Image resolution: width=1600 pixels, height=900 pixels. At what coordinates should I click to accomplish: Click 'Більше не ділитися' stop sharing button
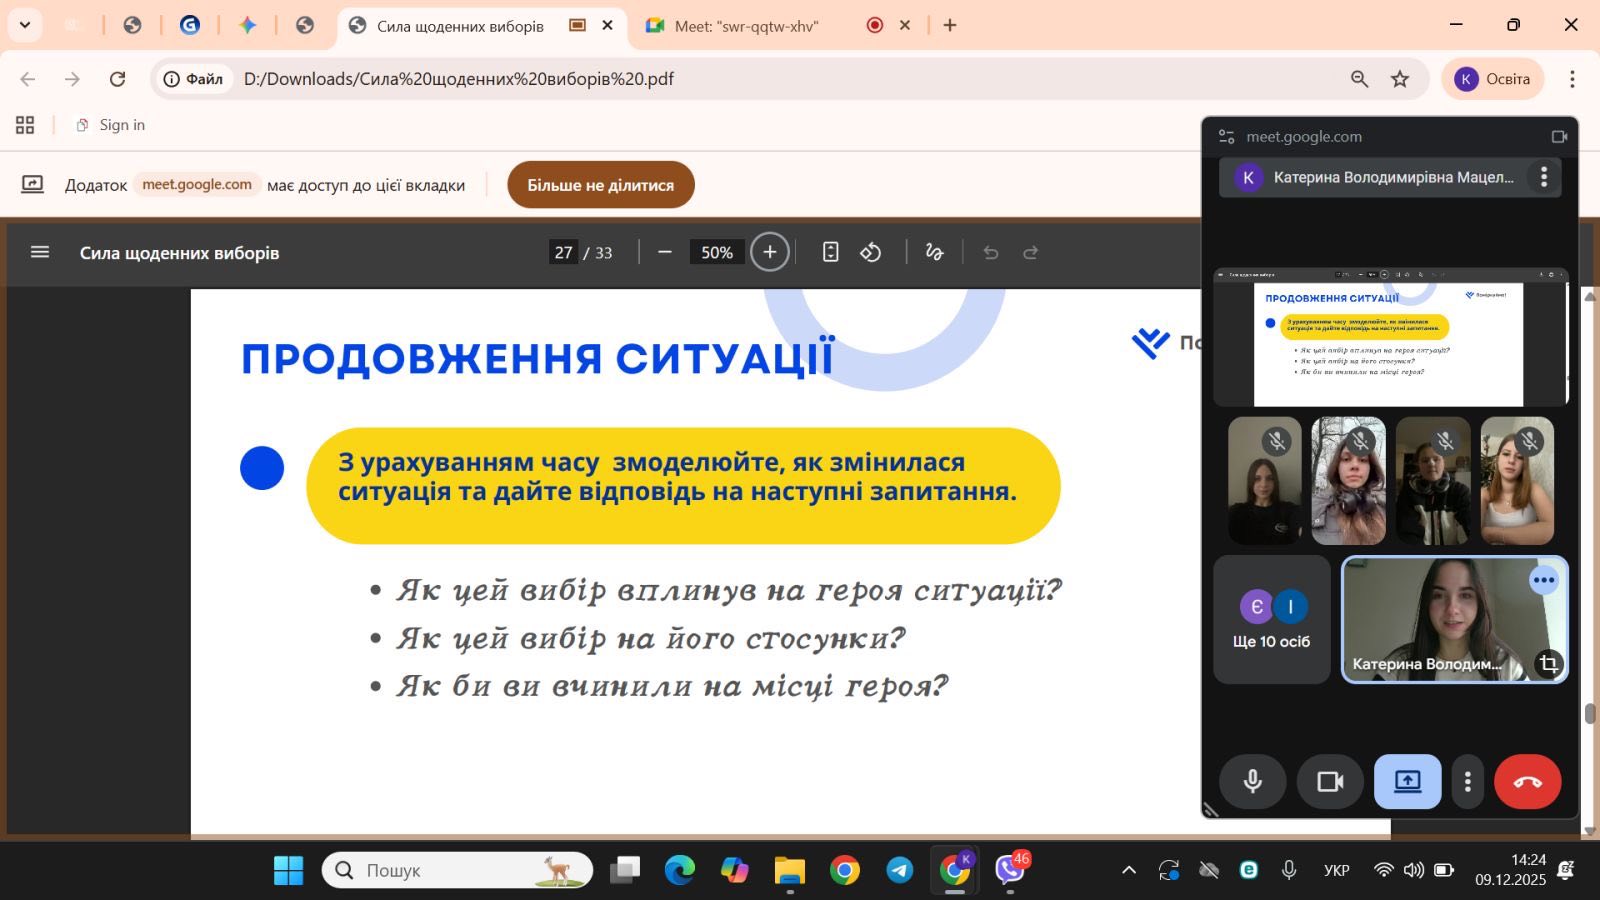click(x=601, y=185)
